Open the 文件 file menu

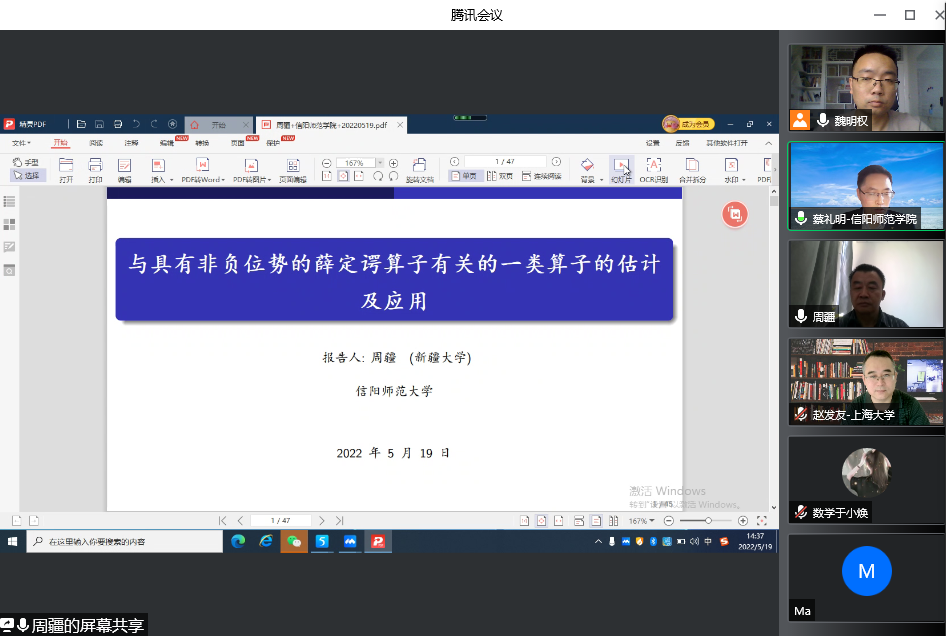(21, 143)
